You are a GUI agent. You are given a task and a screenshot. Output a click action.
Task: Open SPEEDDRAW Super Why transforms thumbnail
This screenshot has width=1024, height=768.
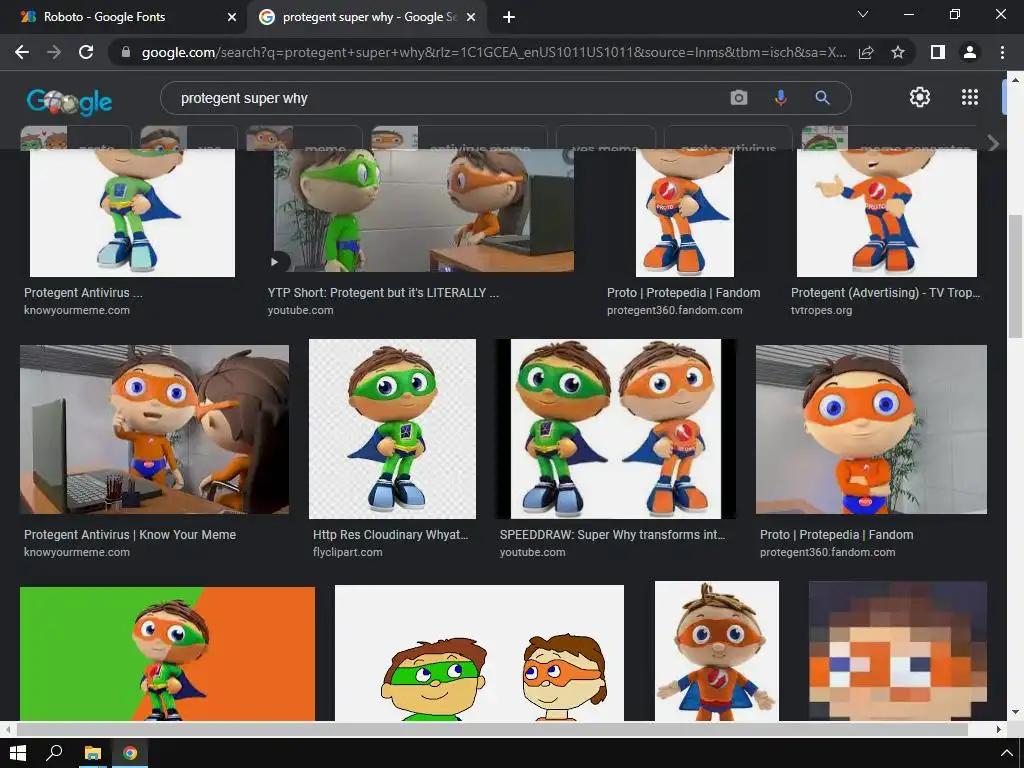point(616,429)
